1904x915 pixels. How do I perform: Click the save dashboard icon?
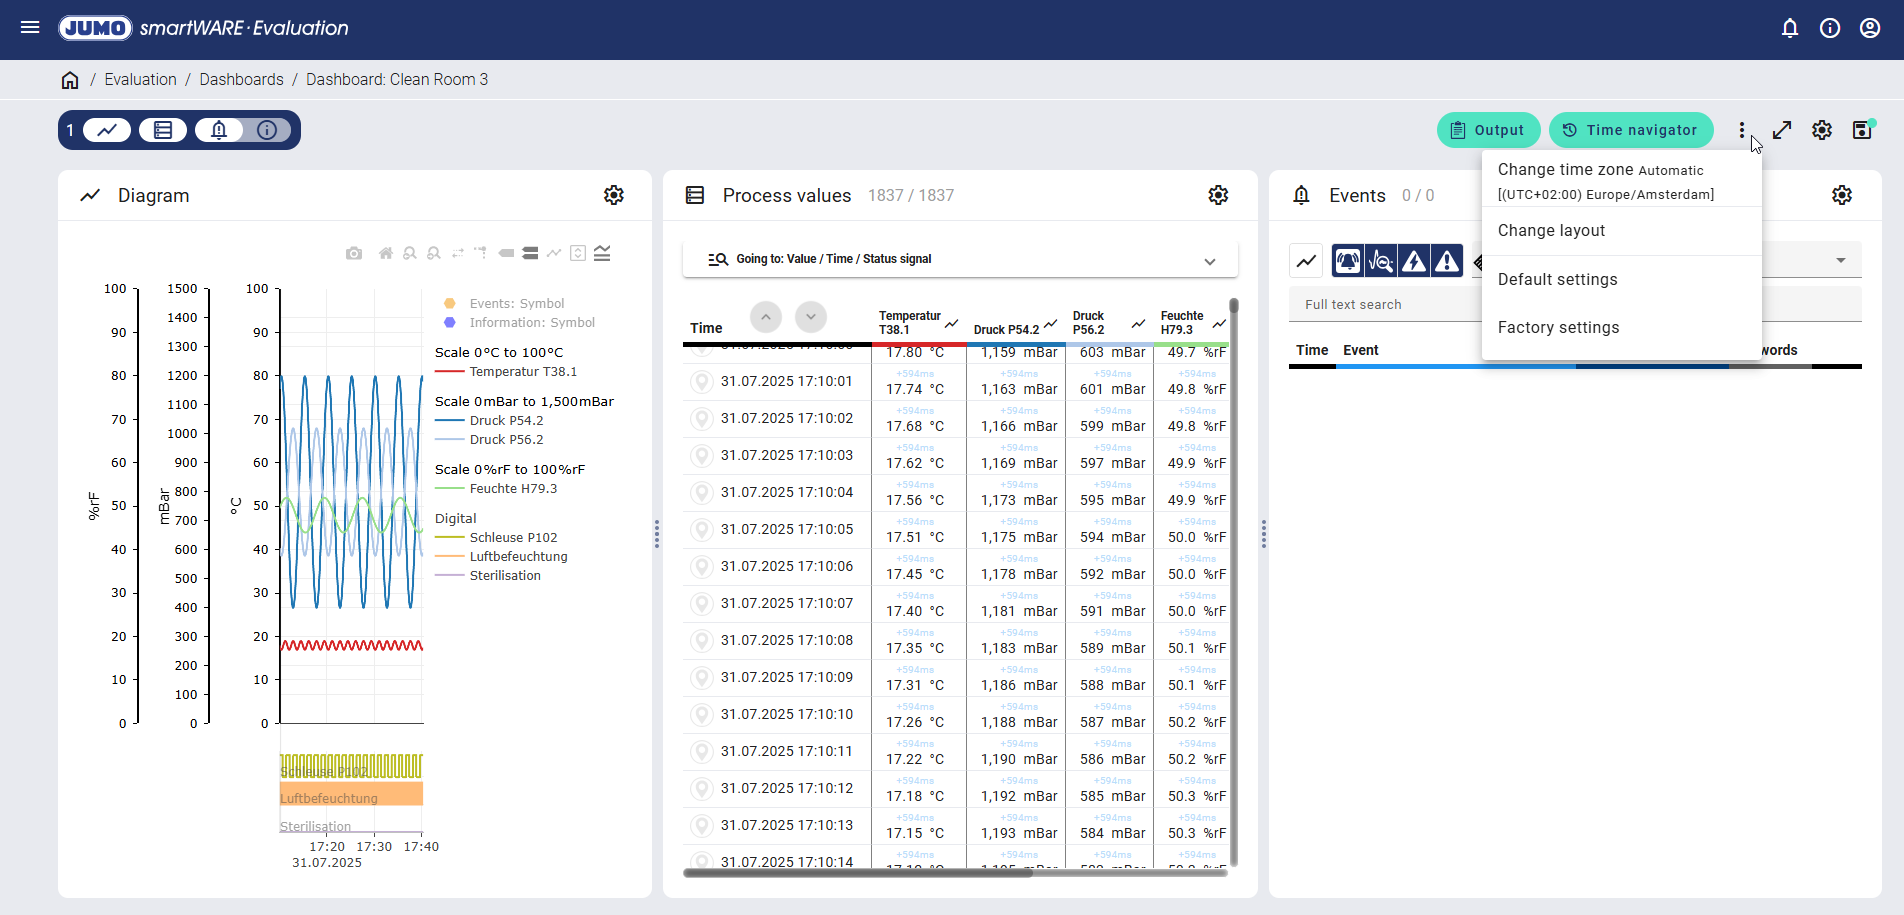[1862, 130]
